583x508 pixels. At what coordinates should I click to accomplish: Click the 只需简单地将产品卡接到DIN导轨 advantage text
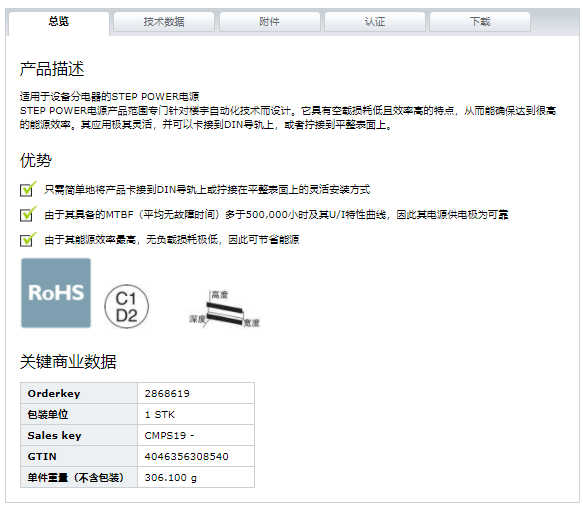[x=207, y=190]
